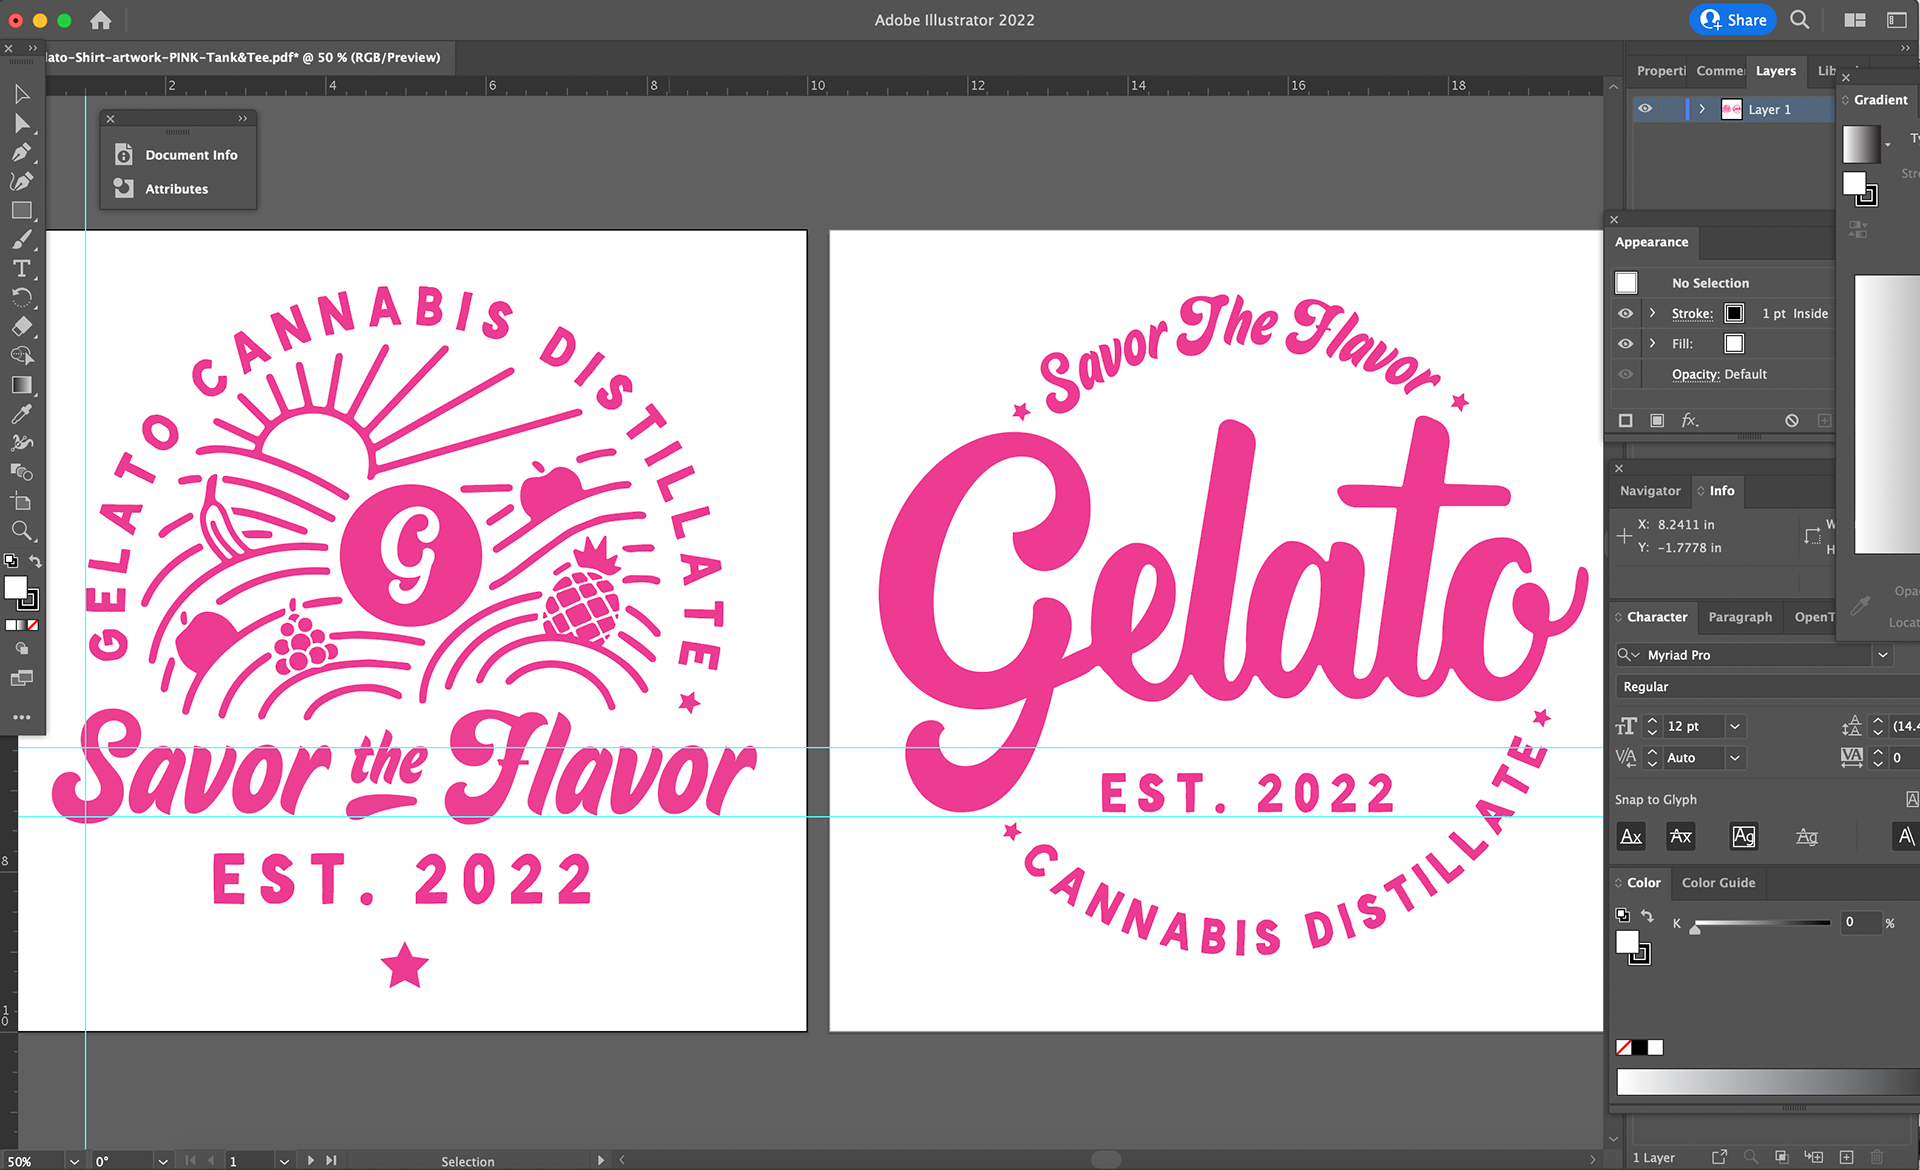Select the Eraser tool

coord(22,326)
